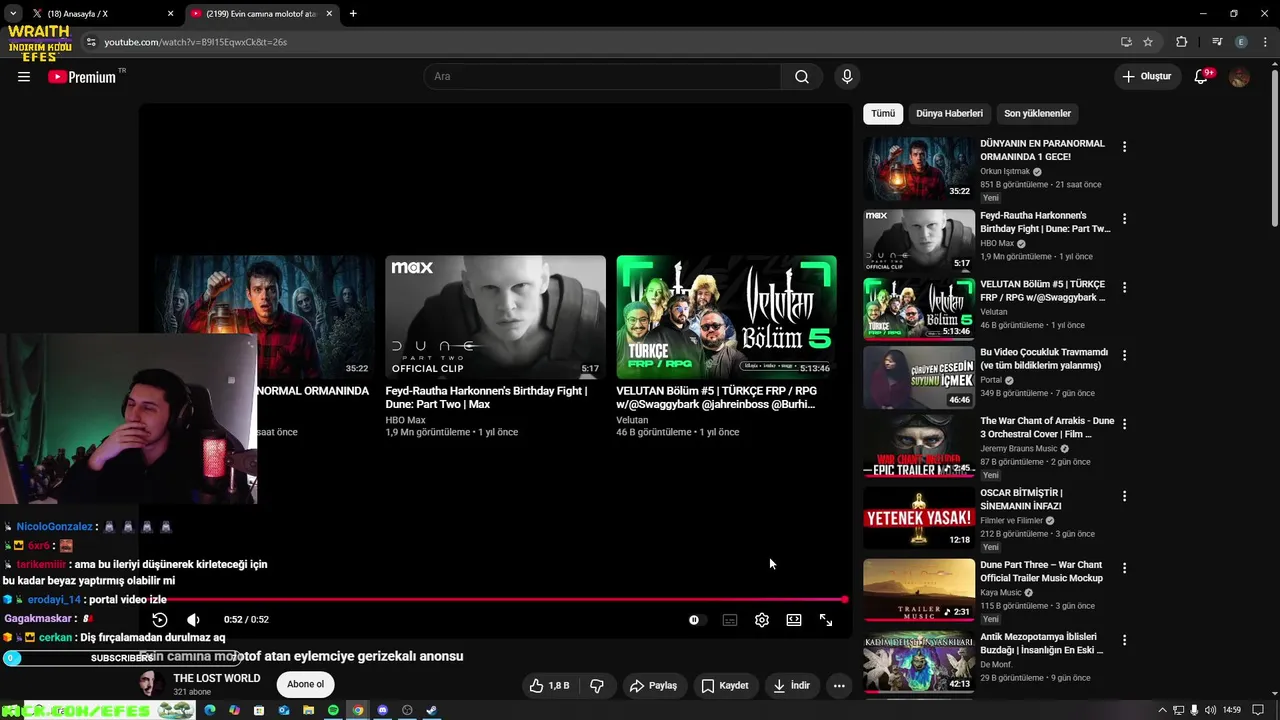Click the search magnifier button
This screenshot has height=720, width=1280.
click(x=802, y=76)
